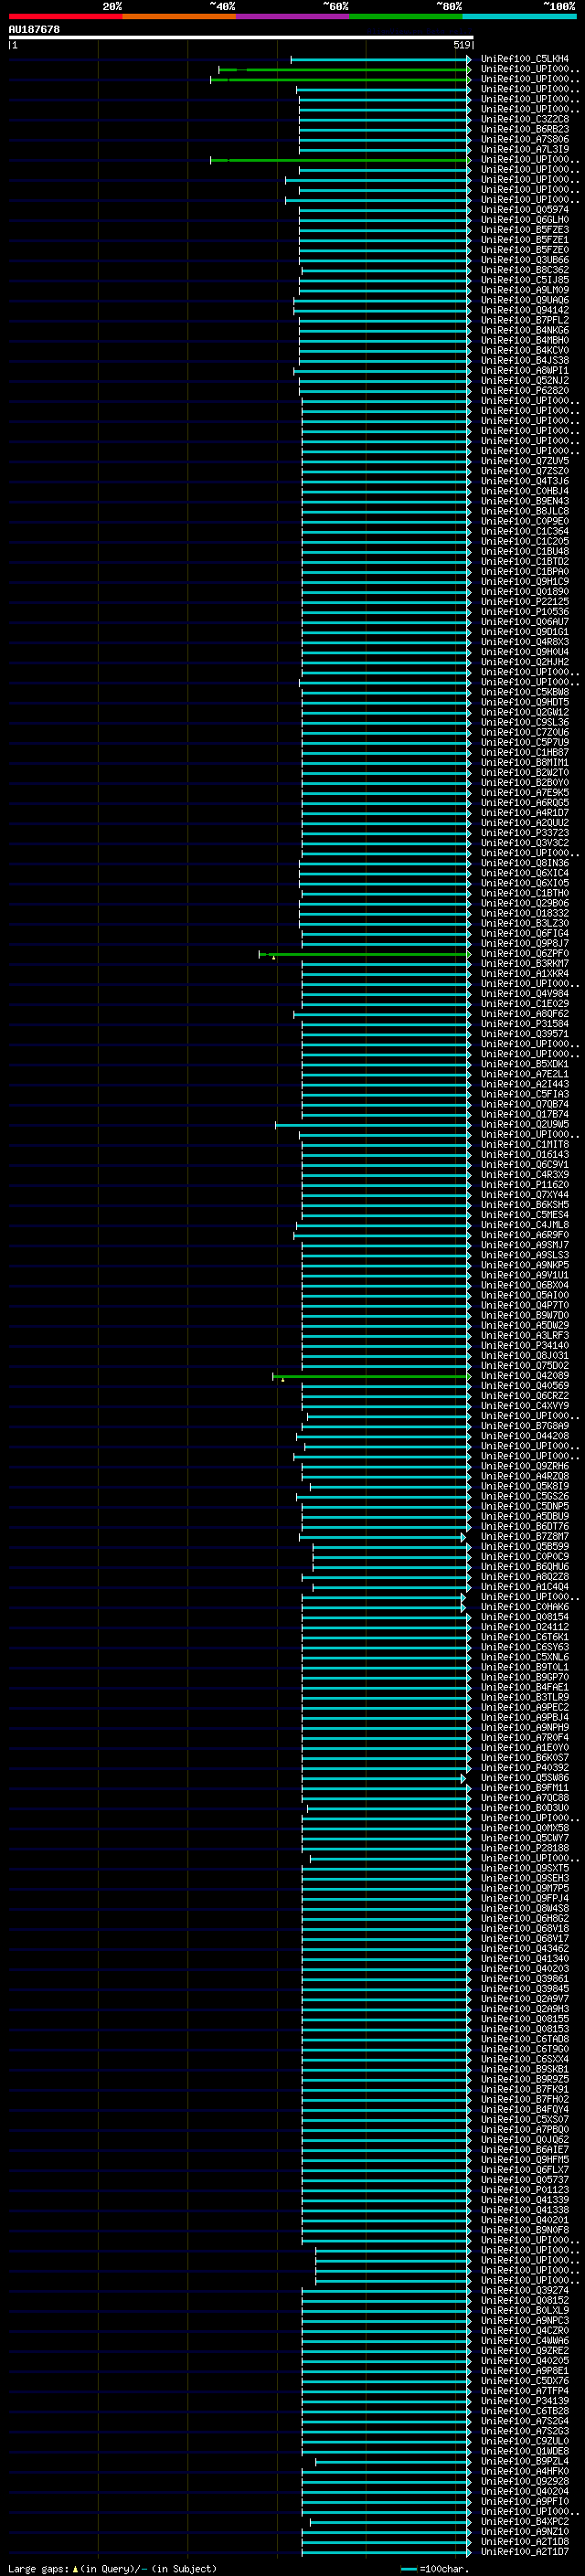Screen dimensions: 585x2576
Task: Select the UniRef100_Q5K8I9 label
Action: pos(525,1487)
